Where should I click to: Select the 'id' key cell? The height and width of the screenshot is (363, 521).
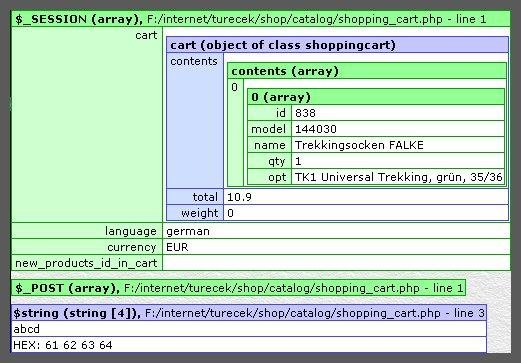[270, 113]
